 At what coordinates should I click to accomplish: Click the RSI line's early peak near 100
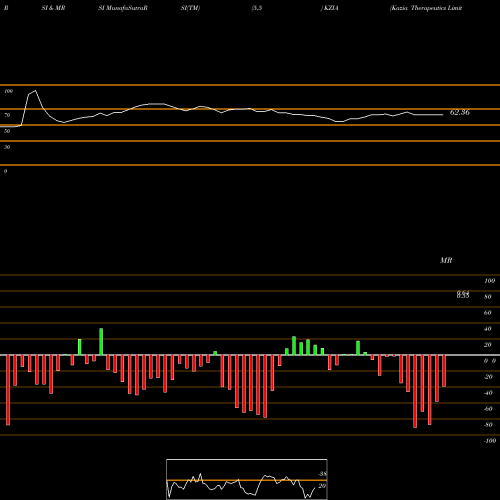point(35,91)
